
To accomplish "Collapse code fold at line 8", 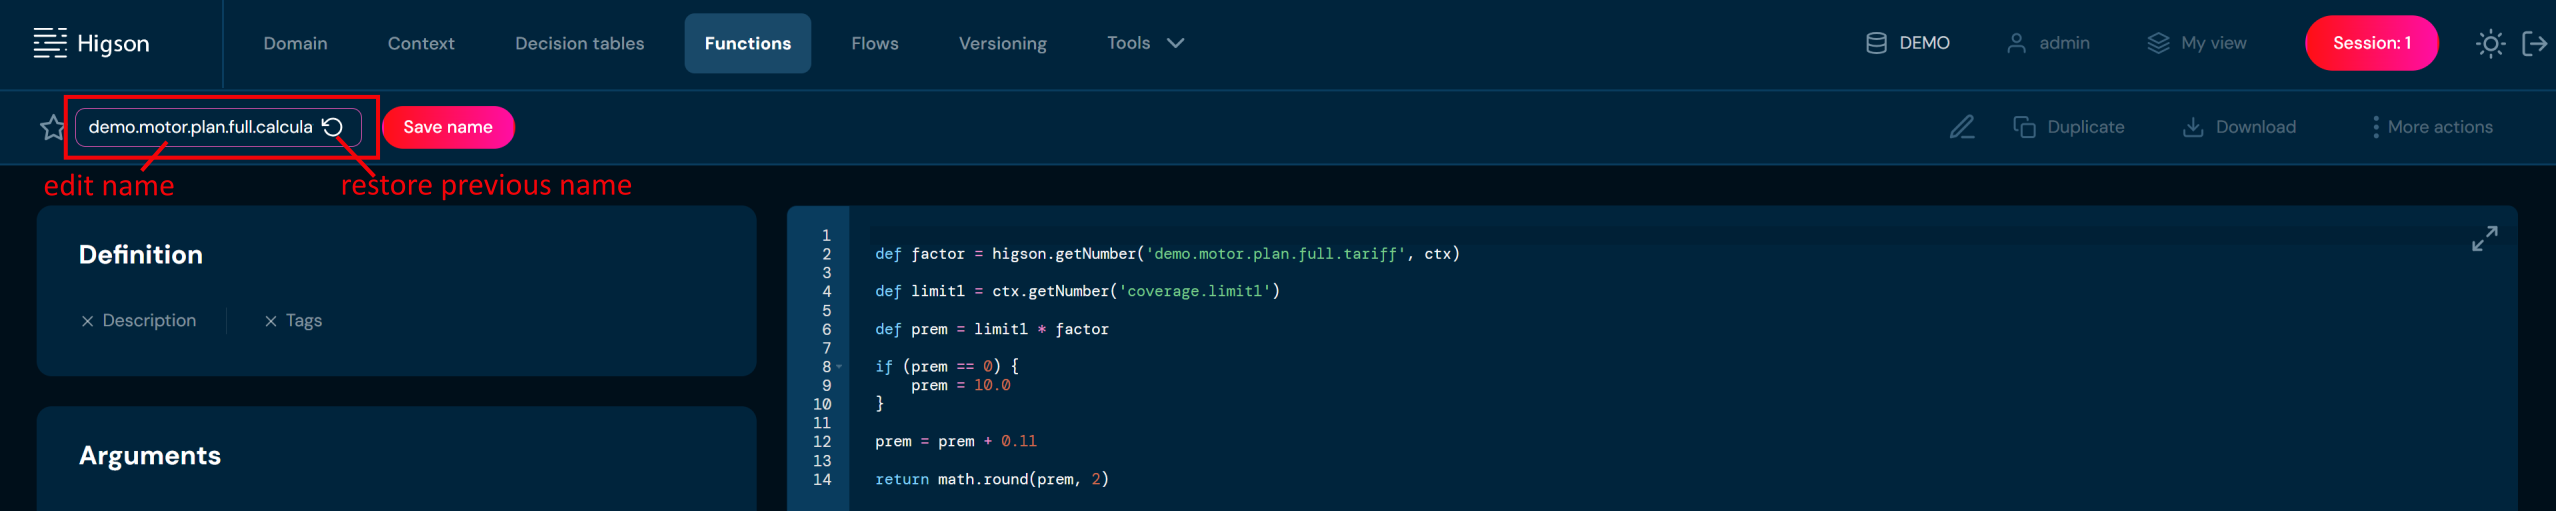I will [839, 367].
